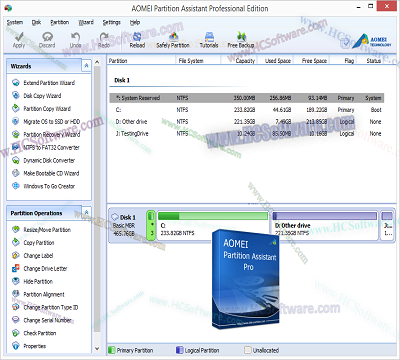The image size is (400, 360).
Task: Click the Discard toolbar icon
Action: click(47, 37)
